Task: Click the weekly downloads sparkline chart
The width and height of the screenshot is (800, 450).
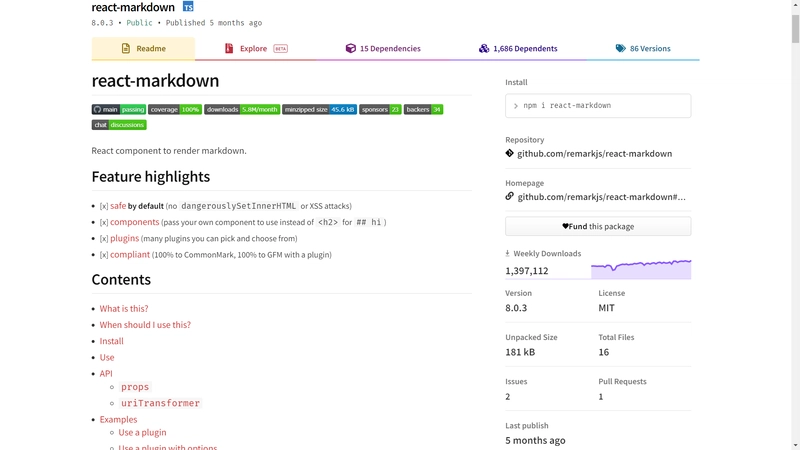Action: point(640,268)
